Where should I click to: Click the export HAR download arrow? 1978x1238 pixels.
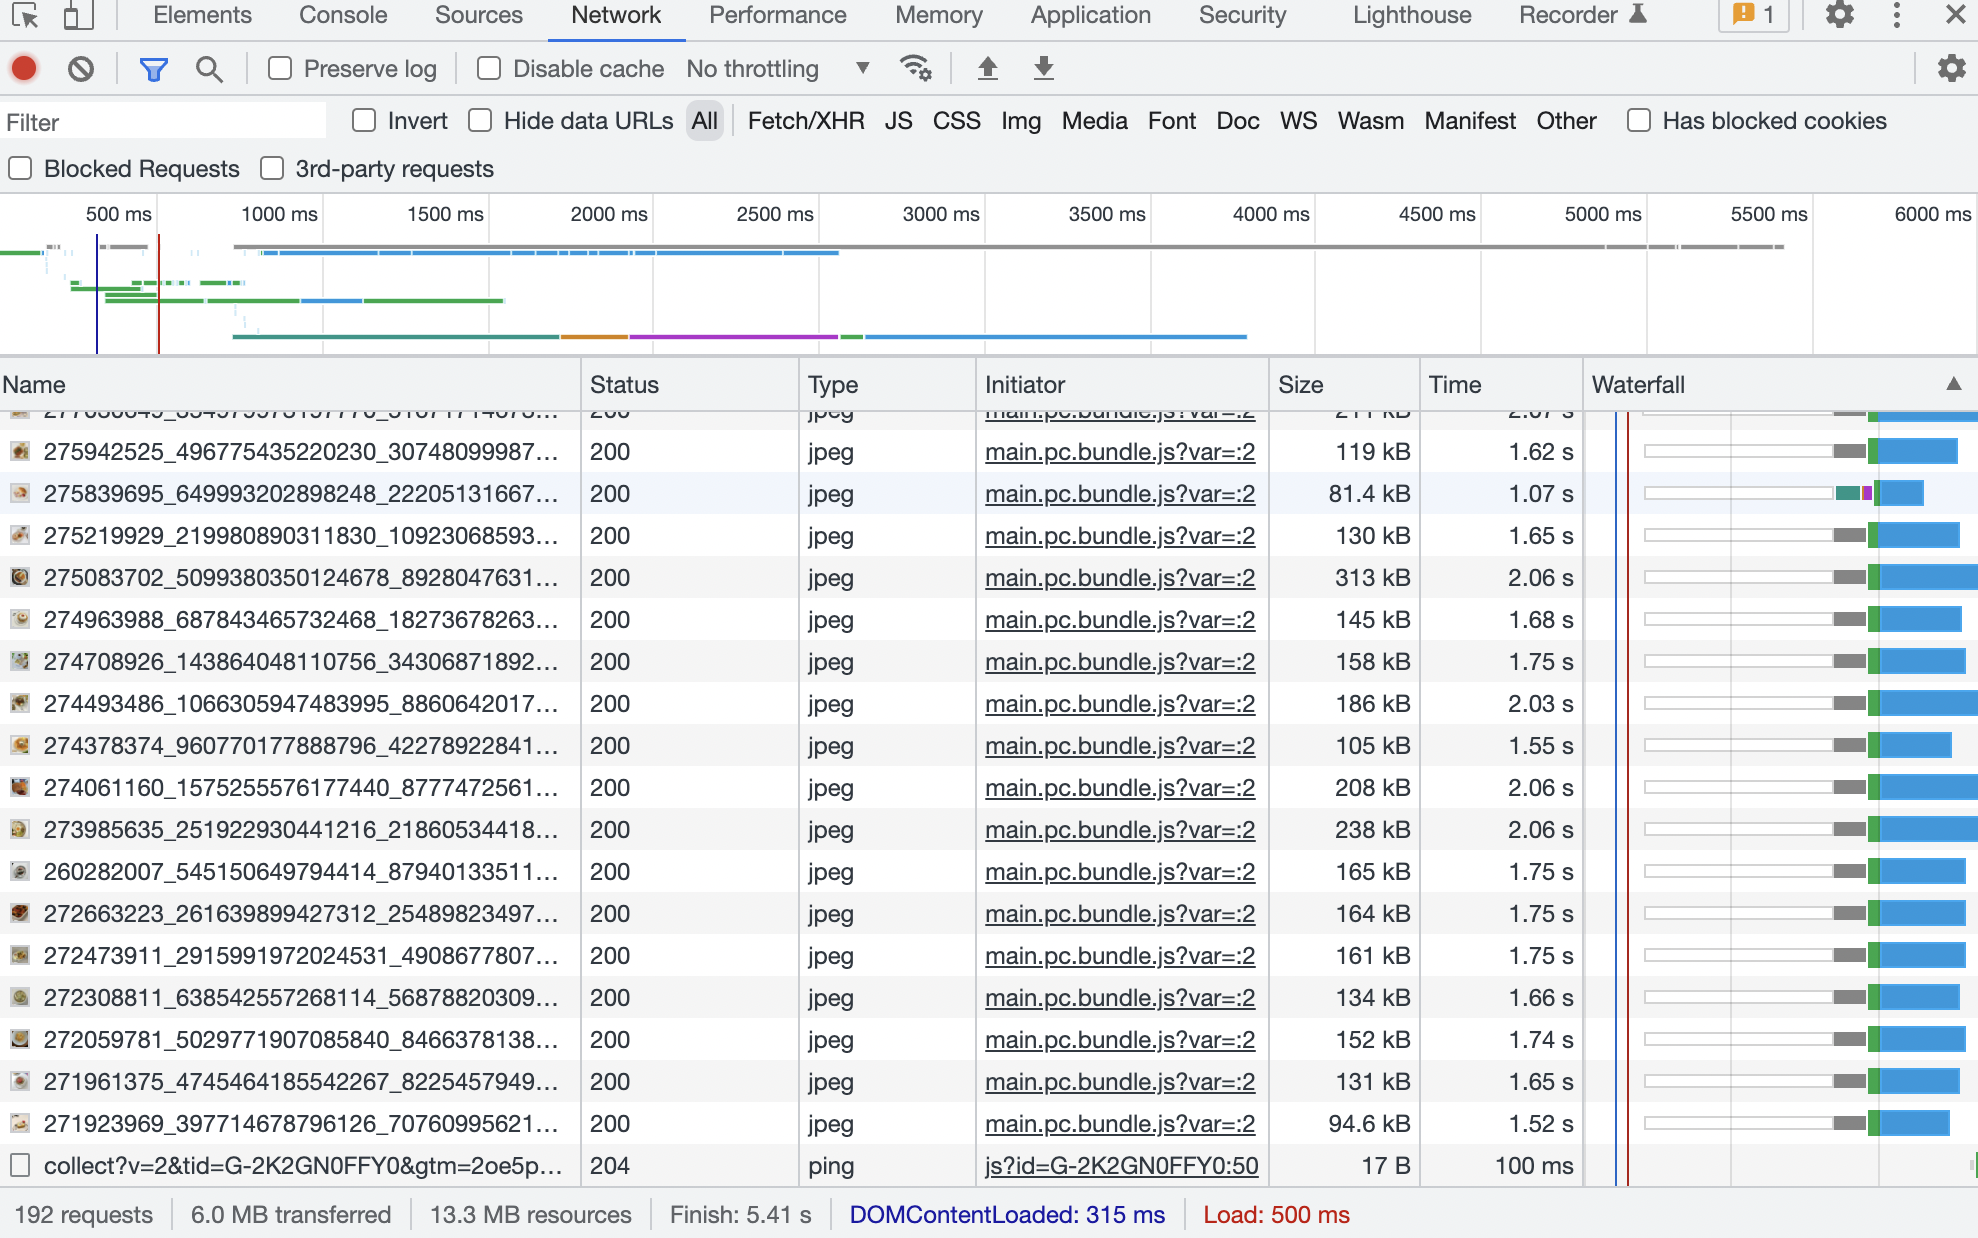1043,69
